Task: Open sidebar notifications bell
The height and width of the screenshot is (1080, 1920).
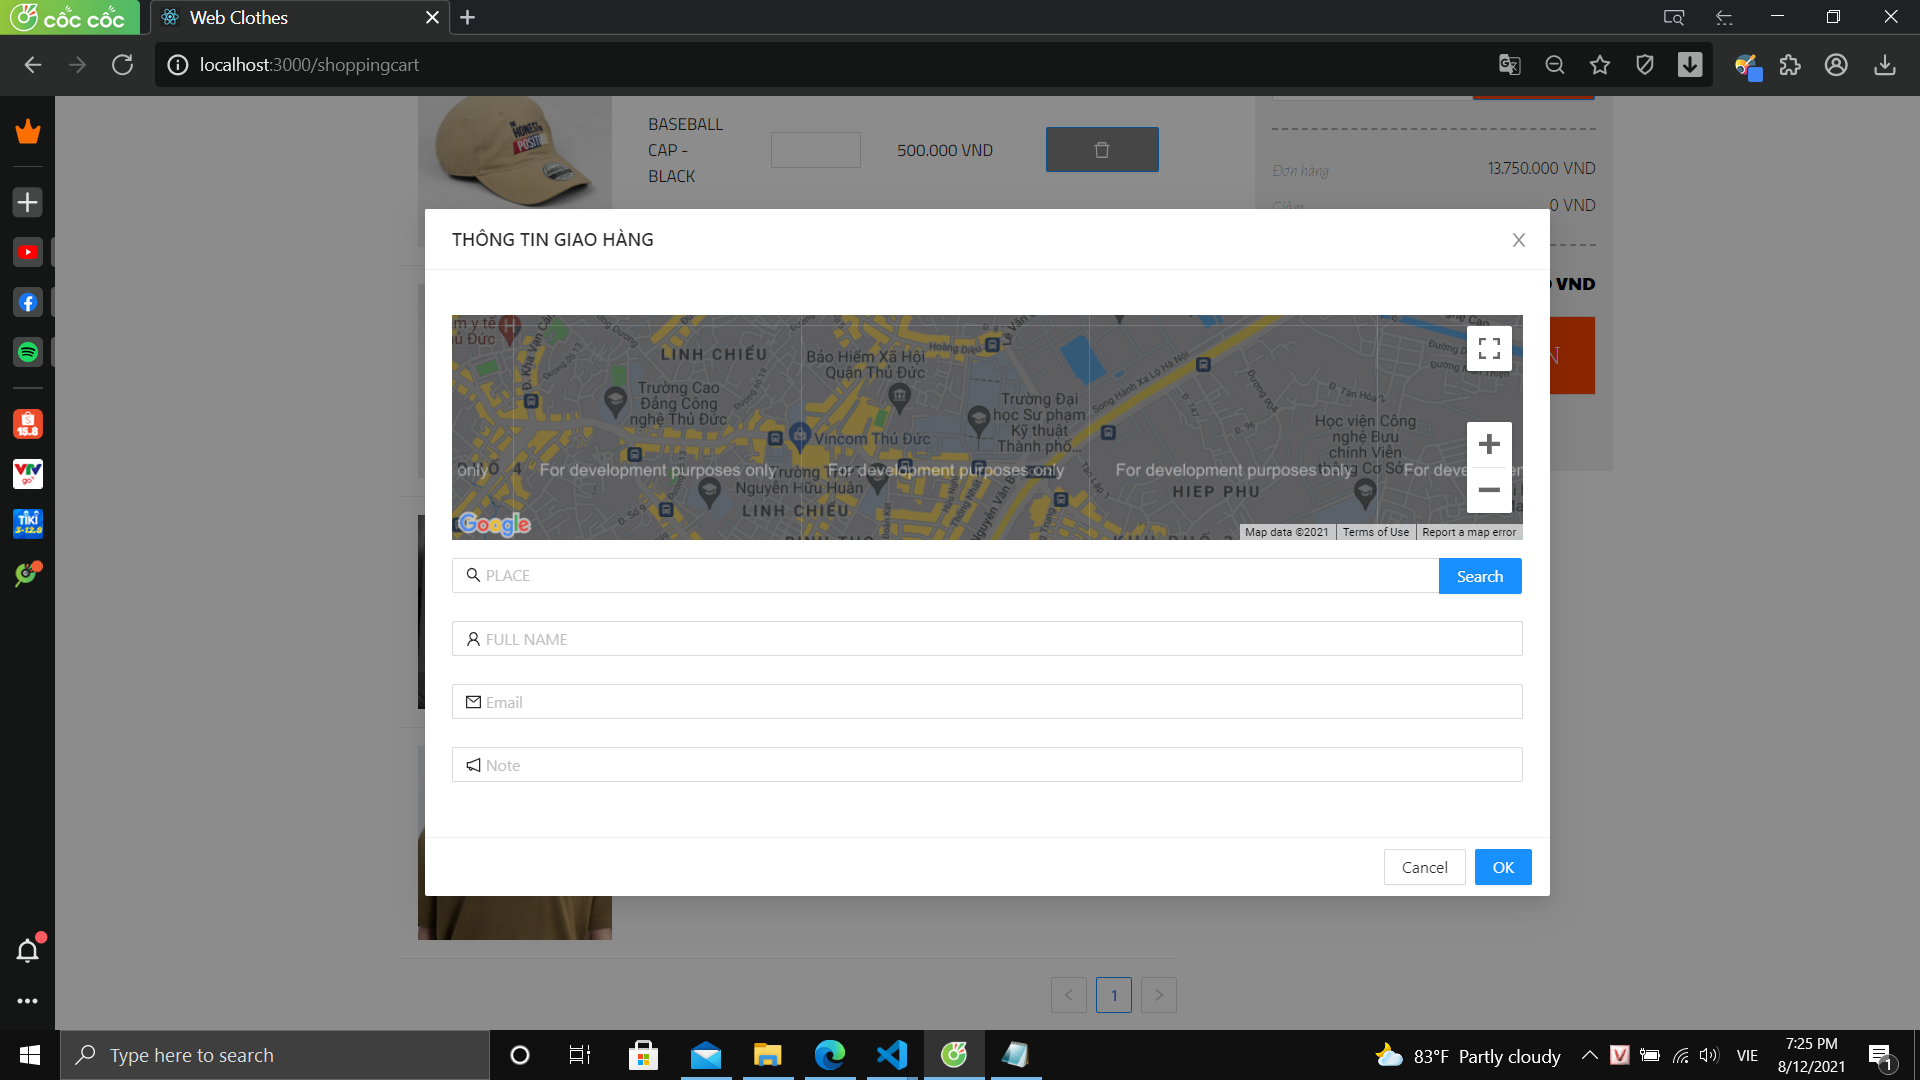Action: tap(28, 950)
